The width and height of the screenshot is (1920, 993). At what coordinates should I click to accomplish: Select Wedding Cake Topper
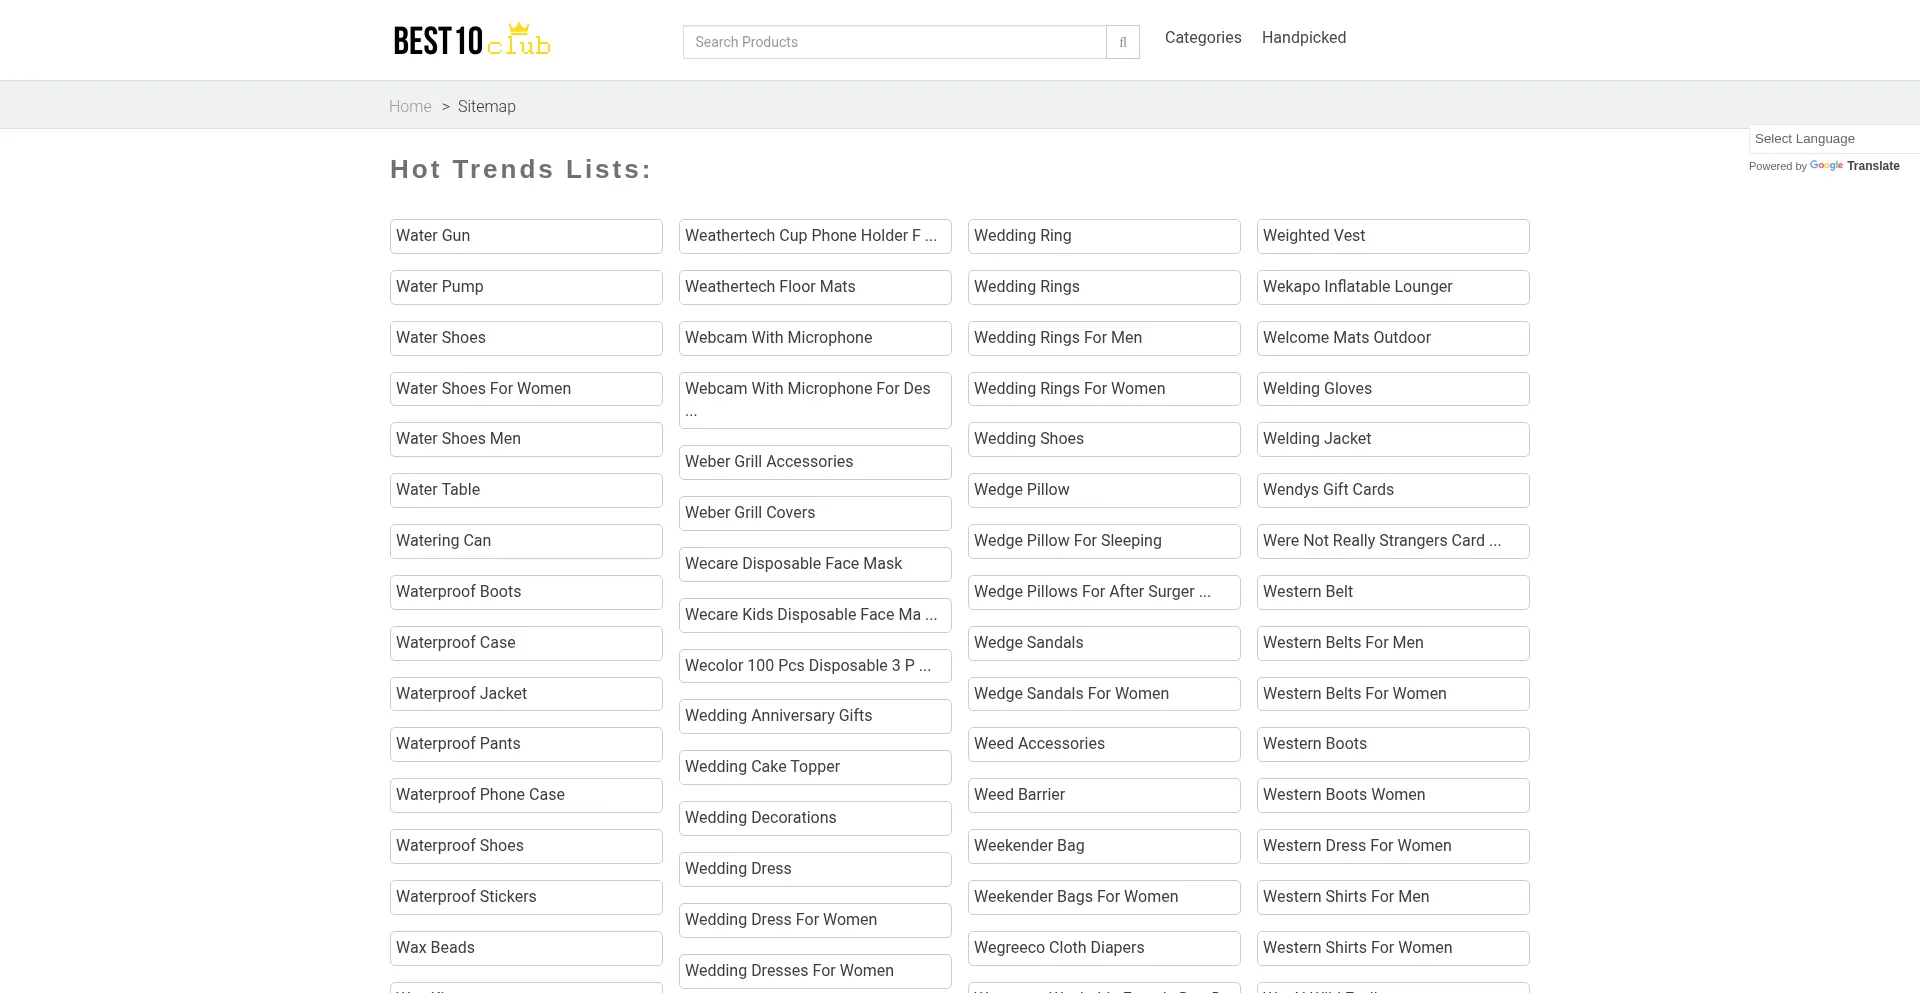[815, 767]
